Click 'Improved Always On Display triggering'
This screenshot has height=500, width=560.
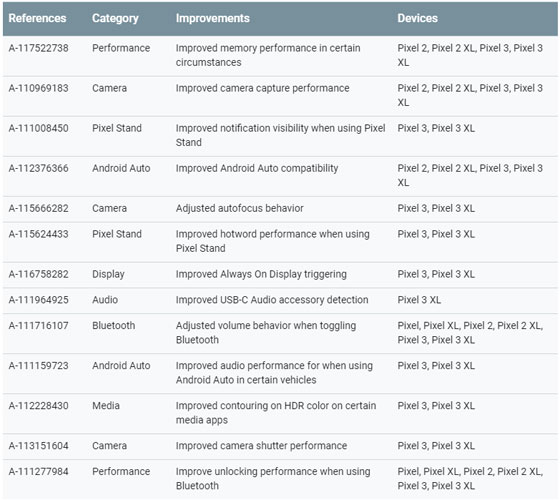point(261,274)
